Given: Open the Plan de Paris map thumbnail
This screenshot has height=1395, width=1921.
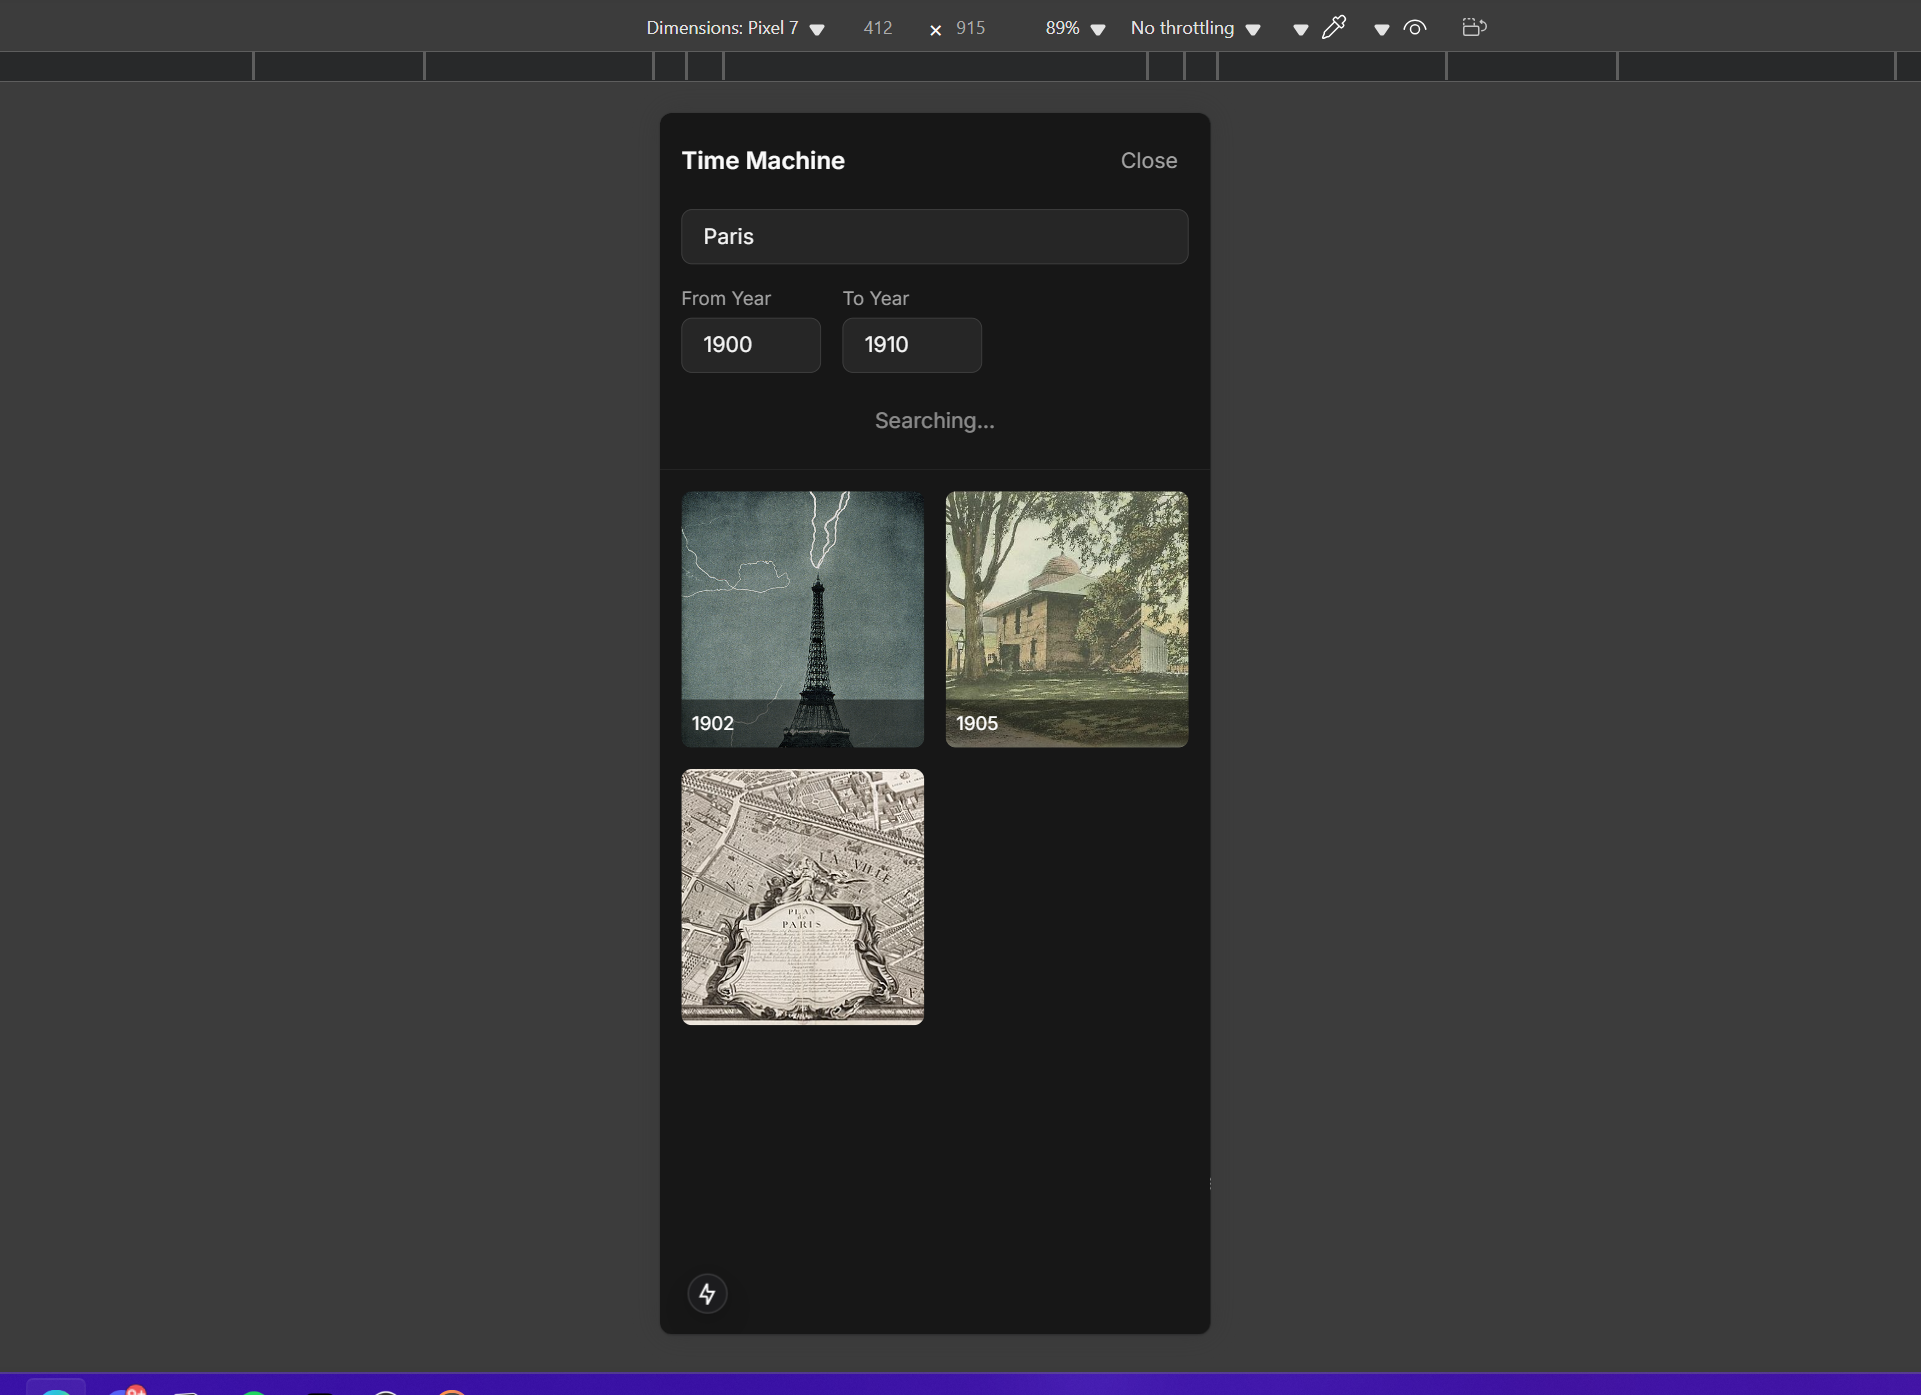Looking at the screenshot, I should (802, 896).
